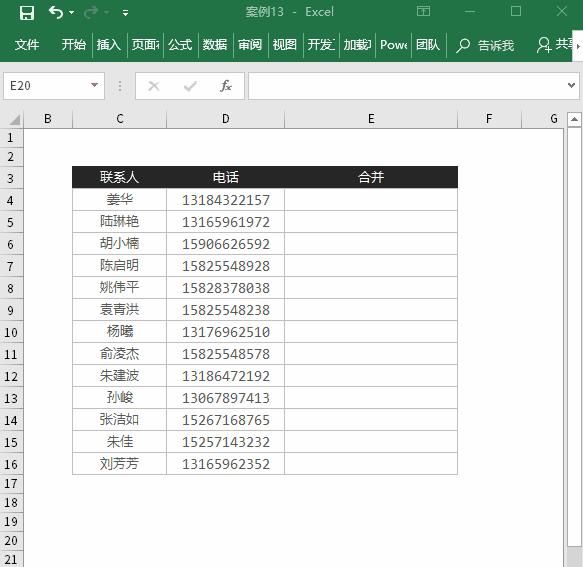Switch to the 数据 ribbon tab
This screenshot has height=567, width=583.
click(x=215, y=45)
